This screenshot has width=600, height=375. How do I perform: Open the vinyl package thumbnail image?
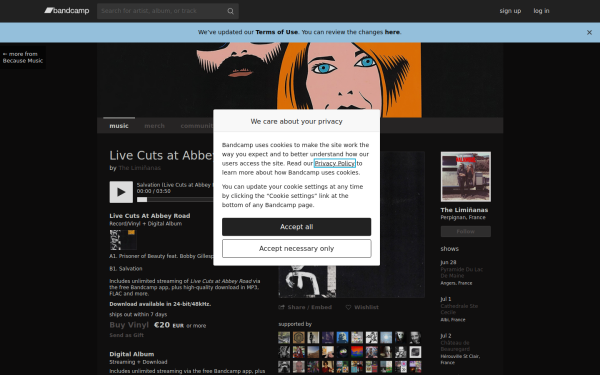click(123, 240)
